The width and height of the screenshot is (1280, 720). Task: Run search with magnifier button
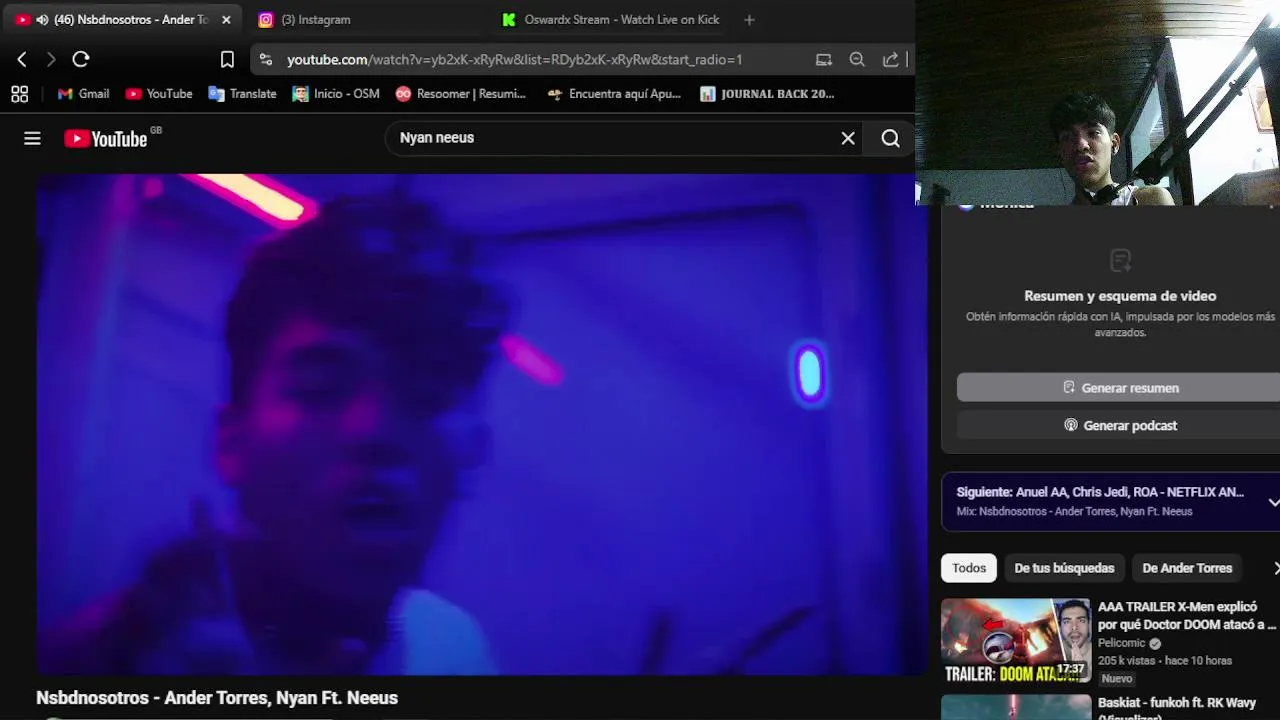(890, 138)
